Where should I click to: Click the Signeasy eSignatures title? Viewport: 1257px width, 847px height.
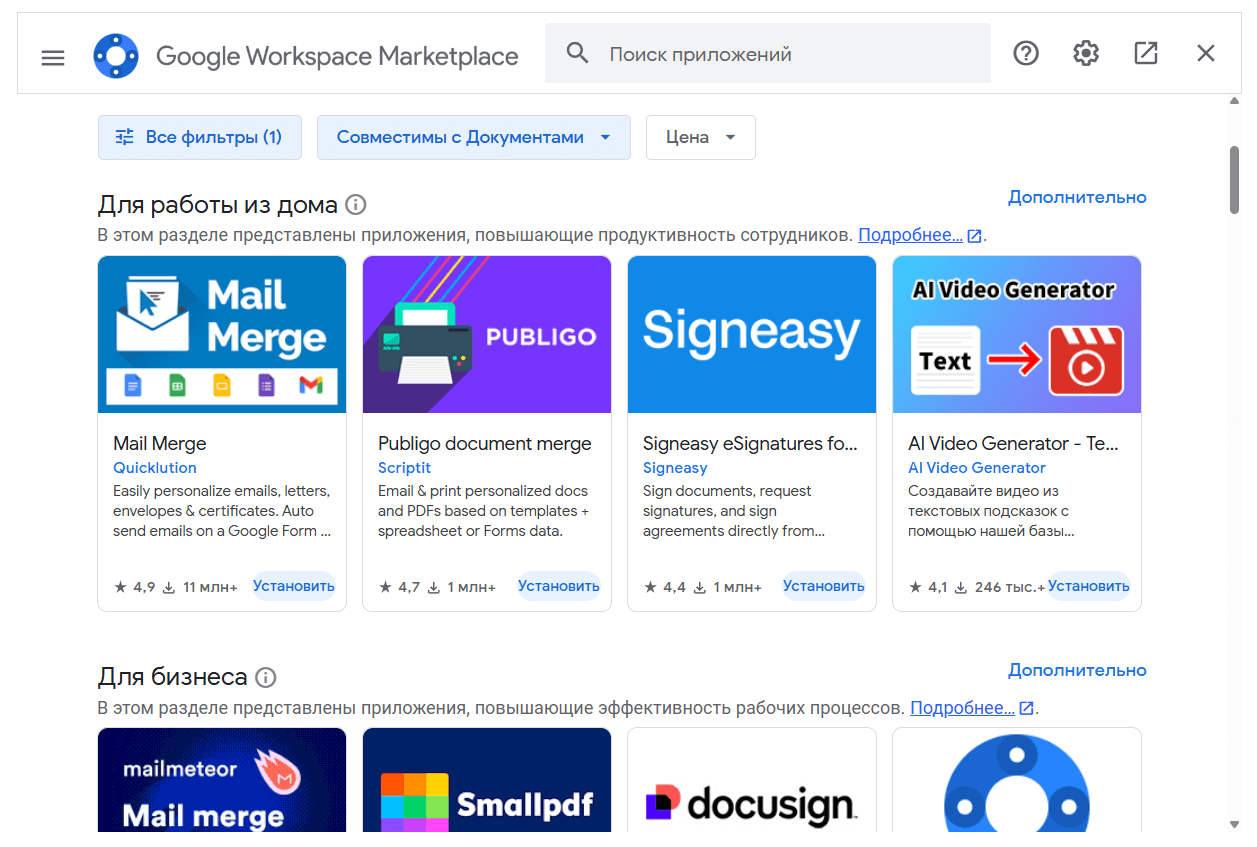[x=750, y=444]
